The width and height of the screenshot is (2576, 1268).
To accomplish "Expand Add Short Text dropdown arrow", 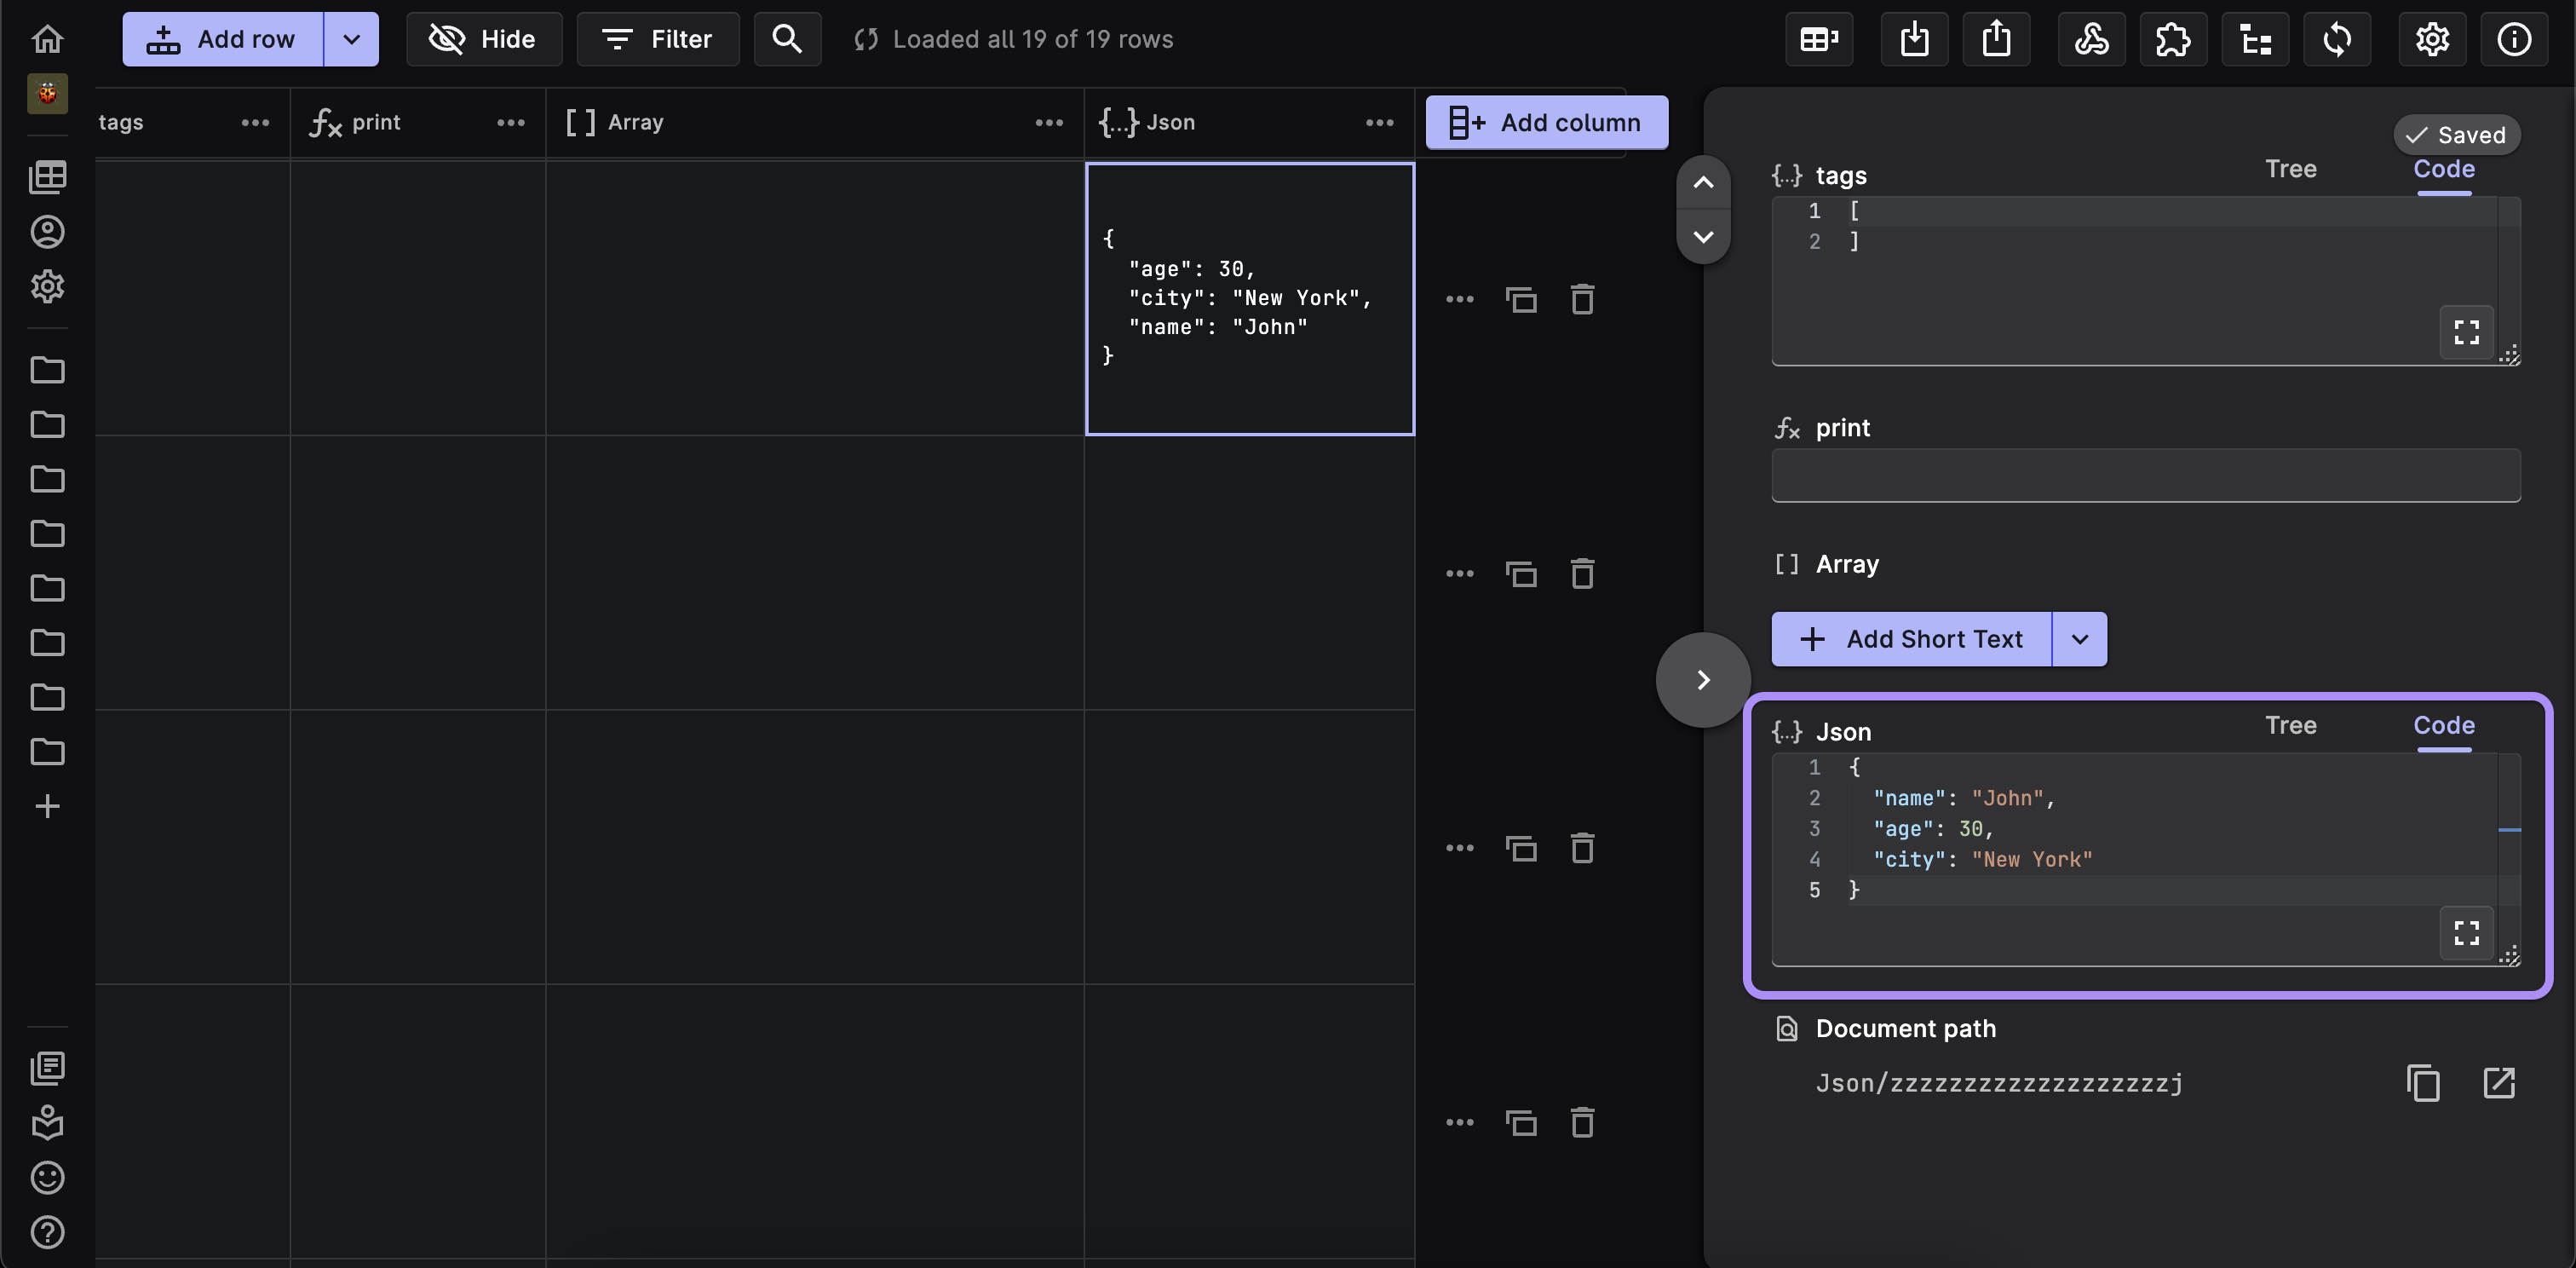I will pyautogui.click(x=2080, y=639).
